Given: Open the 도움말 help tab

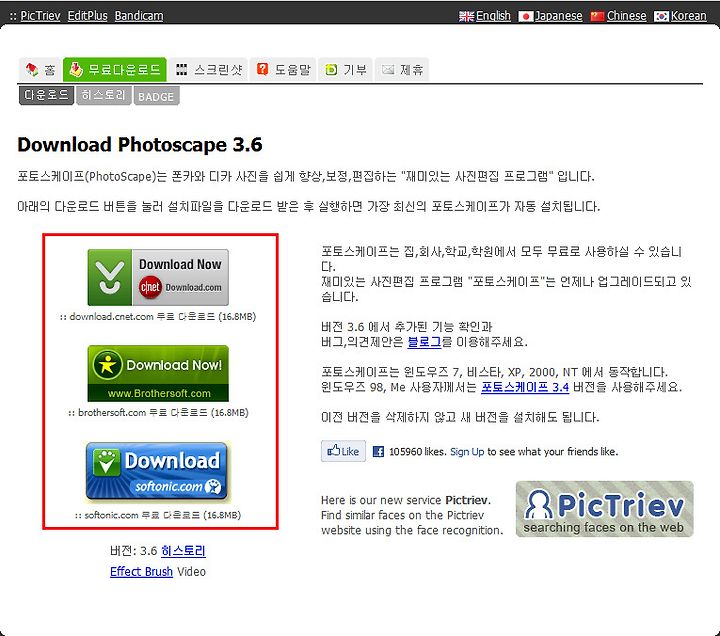Looking at the screenshot, I should click(x=283, y=70).
